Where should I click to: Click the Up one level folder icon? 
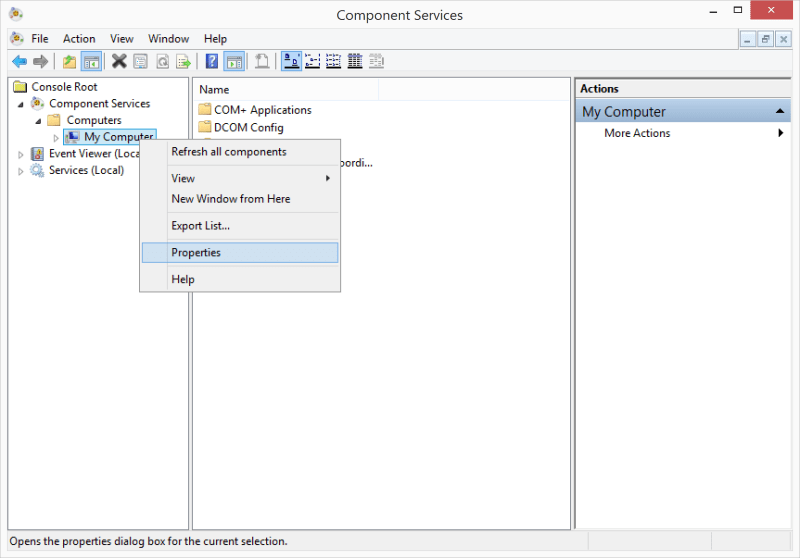(x=69, y=62)
